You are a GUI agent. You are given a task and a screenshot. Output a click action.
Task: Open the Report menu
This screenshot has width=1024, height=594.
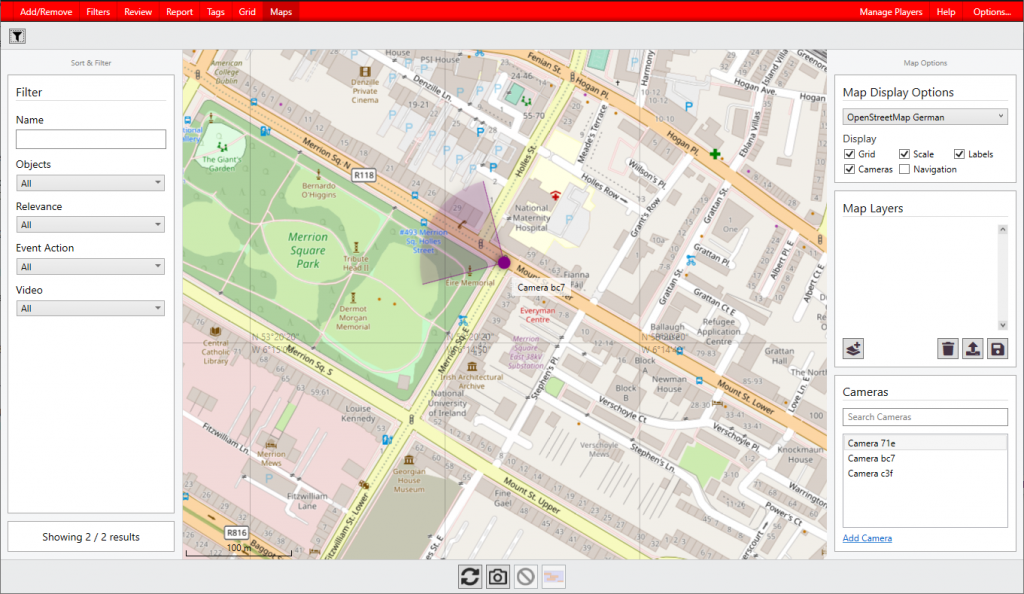[179, 12]
